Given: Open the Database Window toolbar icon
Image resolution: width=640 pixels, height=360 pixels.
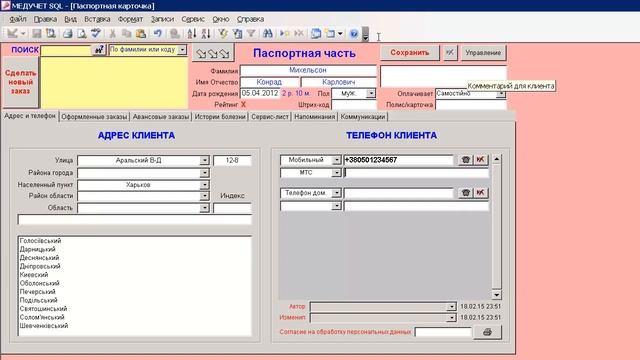Looking at the screenshot, I should [316, 33].
